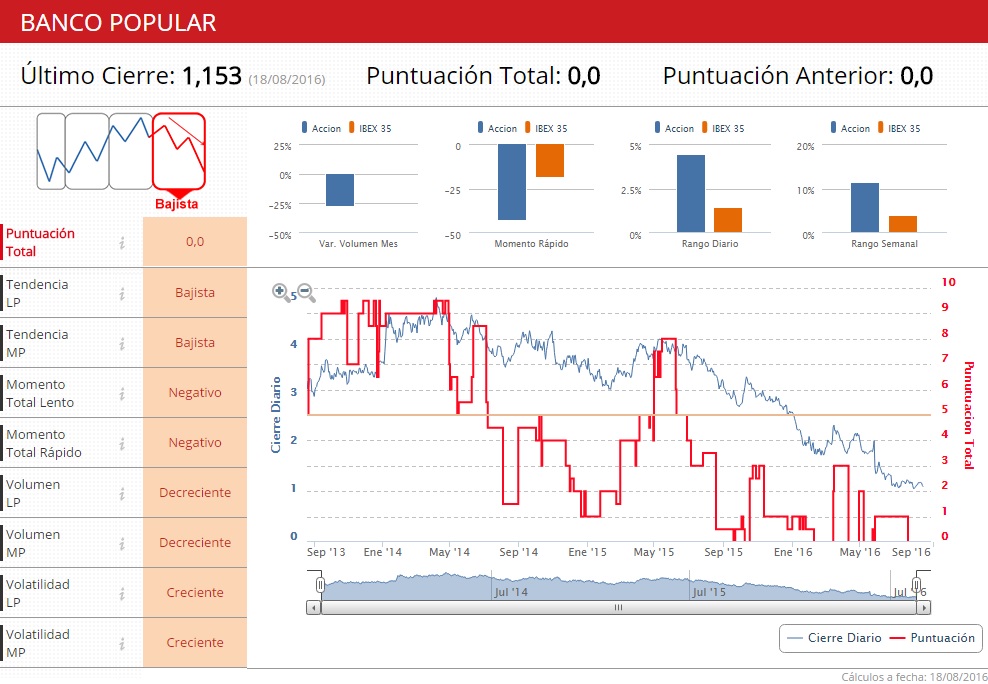This screenshot has height=684, width=988.
Task: Click the Cierre Diario axis title
Action: click(275, 415)
